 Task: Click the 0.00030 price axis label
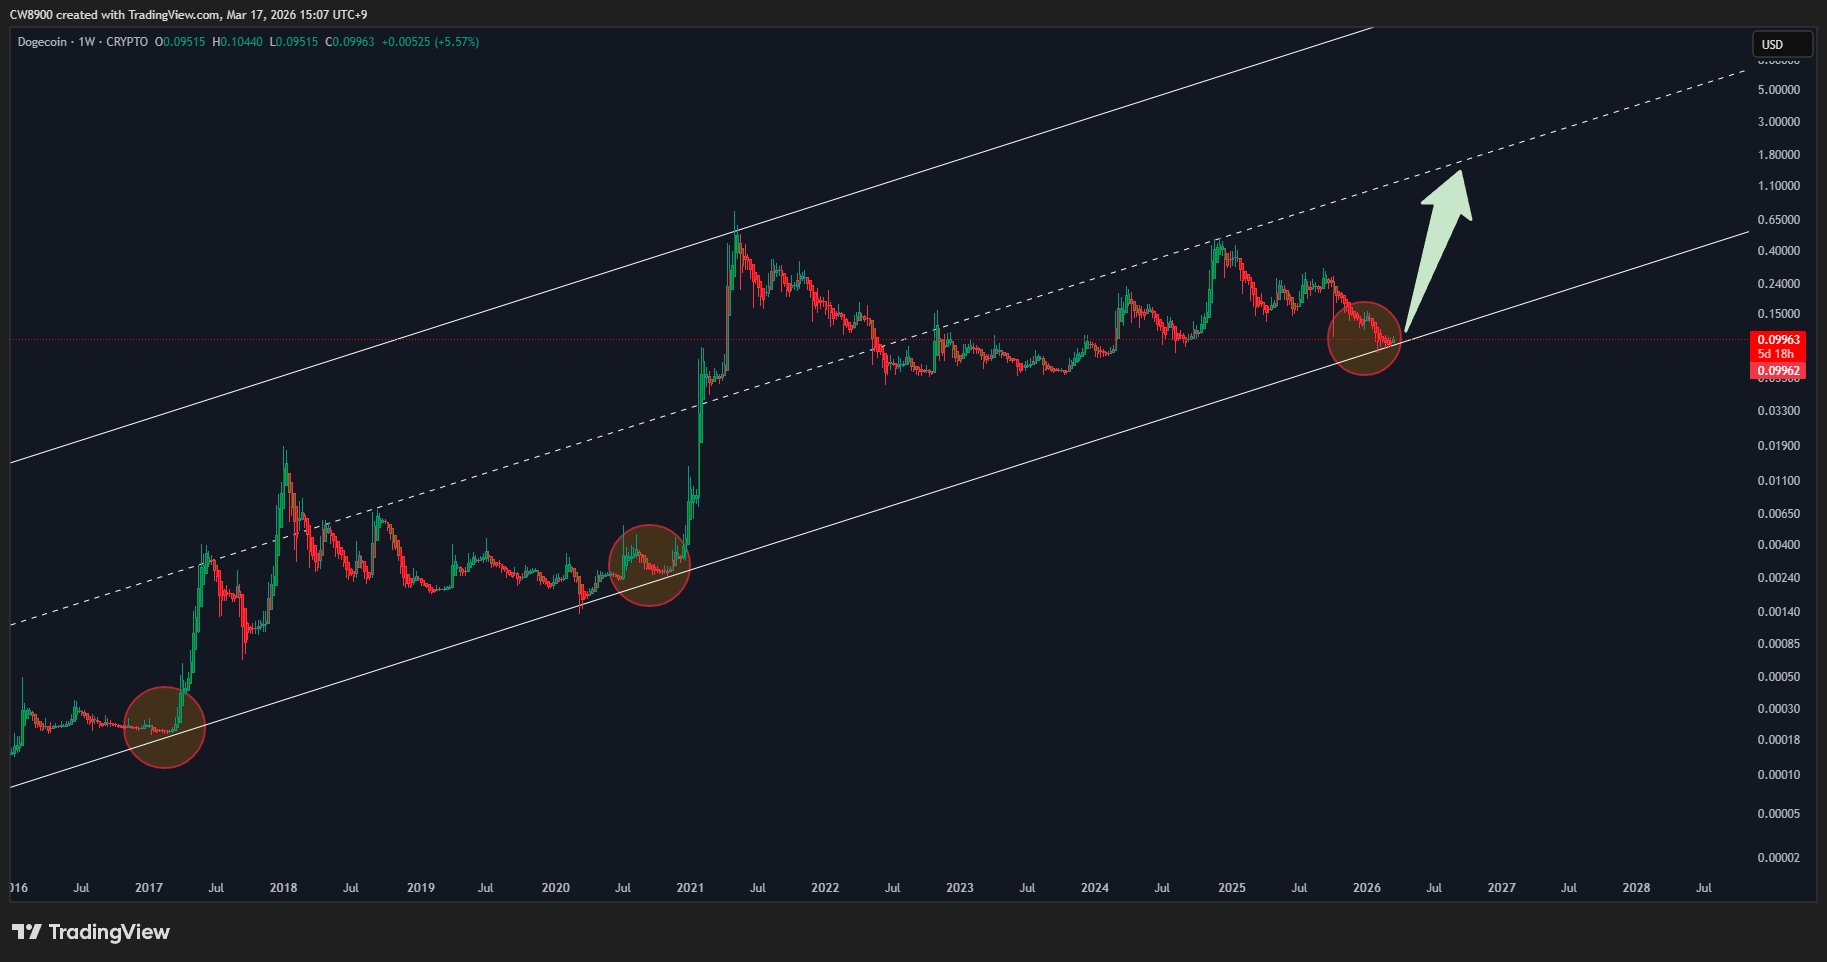pyautogui.click(x=1779, y=709)
